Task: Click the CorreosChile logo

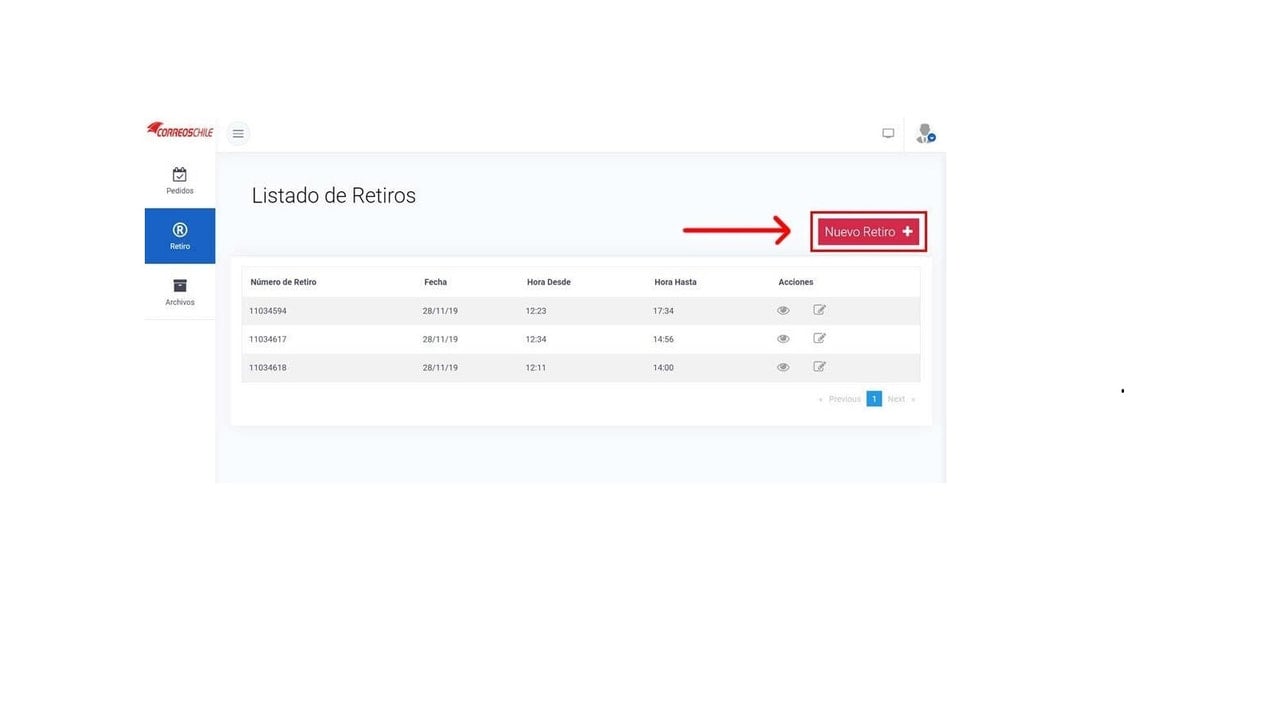Action: click(180, 131)
